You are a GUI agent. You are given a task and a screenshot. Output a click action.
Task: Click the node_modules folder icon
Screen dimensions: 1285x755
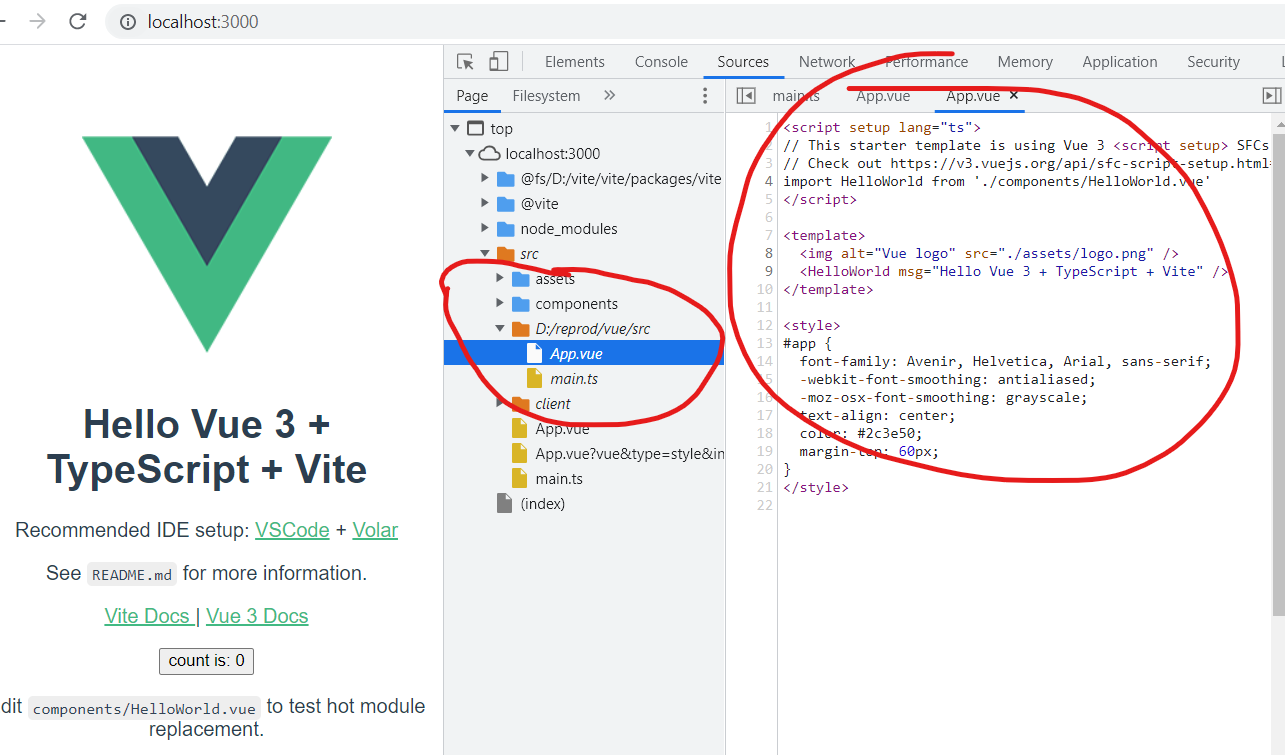coord(505,229)
